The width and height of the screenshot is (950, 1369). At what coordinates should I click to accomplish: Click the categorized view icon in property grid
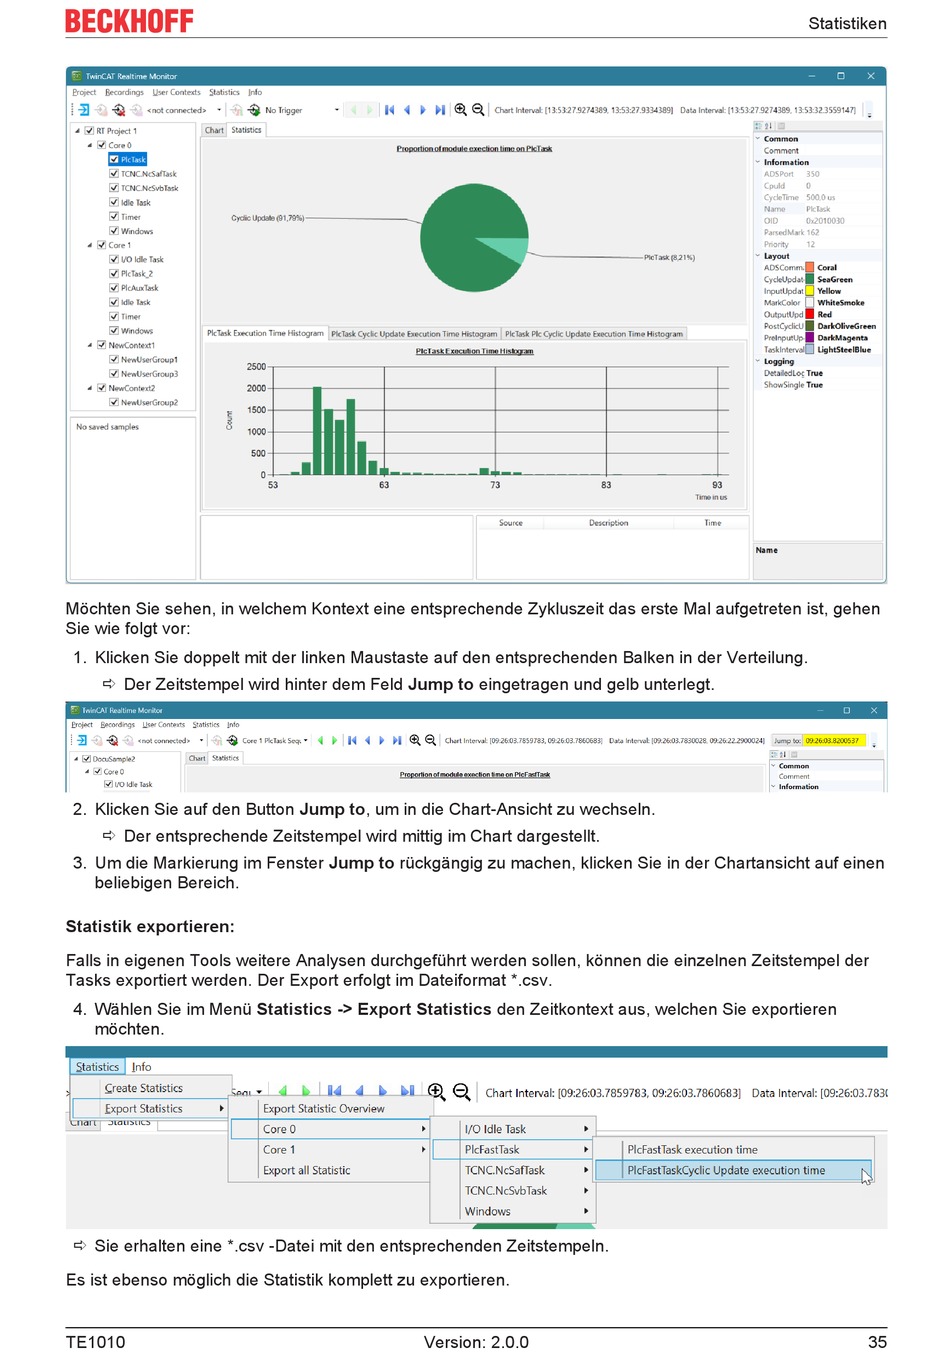click(758, 126)
